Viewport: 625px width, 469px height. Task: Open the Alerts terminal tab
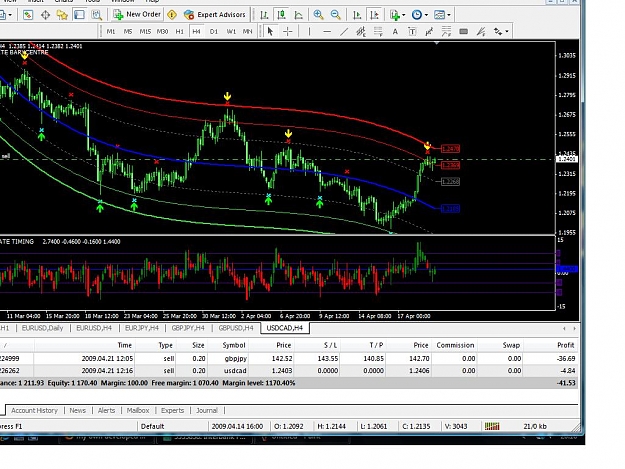pyautogui.click(x=106, y=410)
